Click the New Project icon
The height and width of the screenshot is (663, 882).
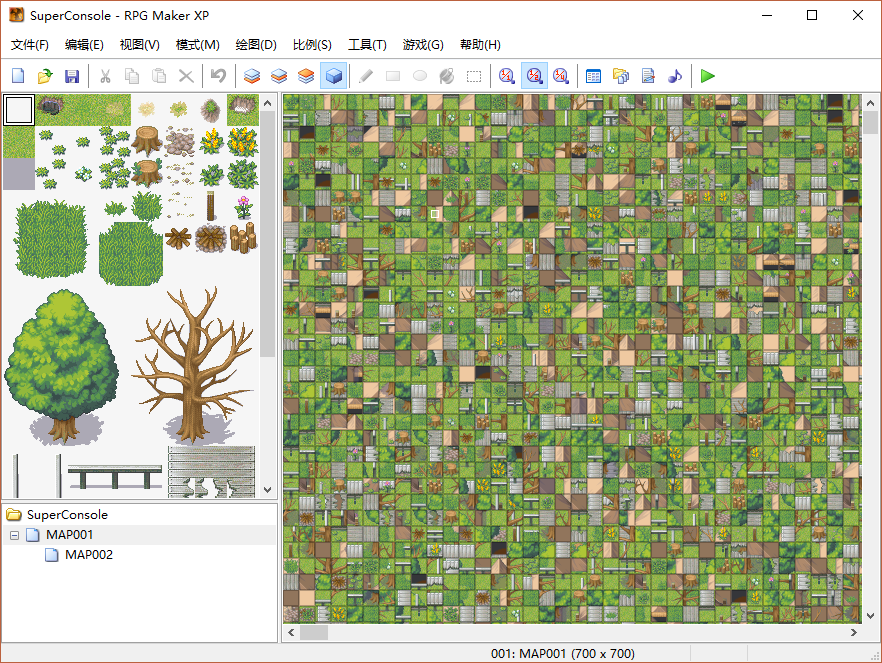click(x=18, y=76)
